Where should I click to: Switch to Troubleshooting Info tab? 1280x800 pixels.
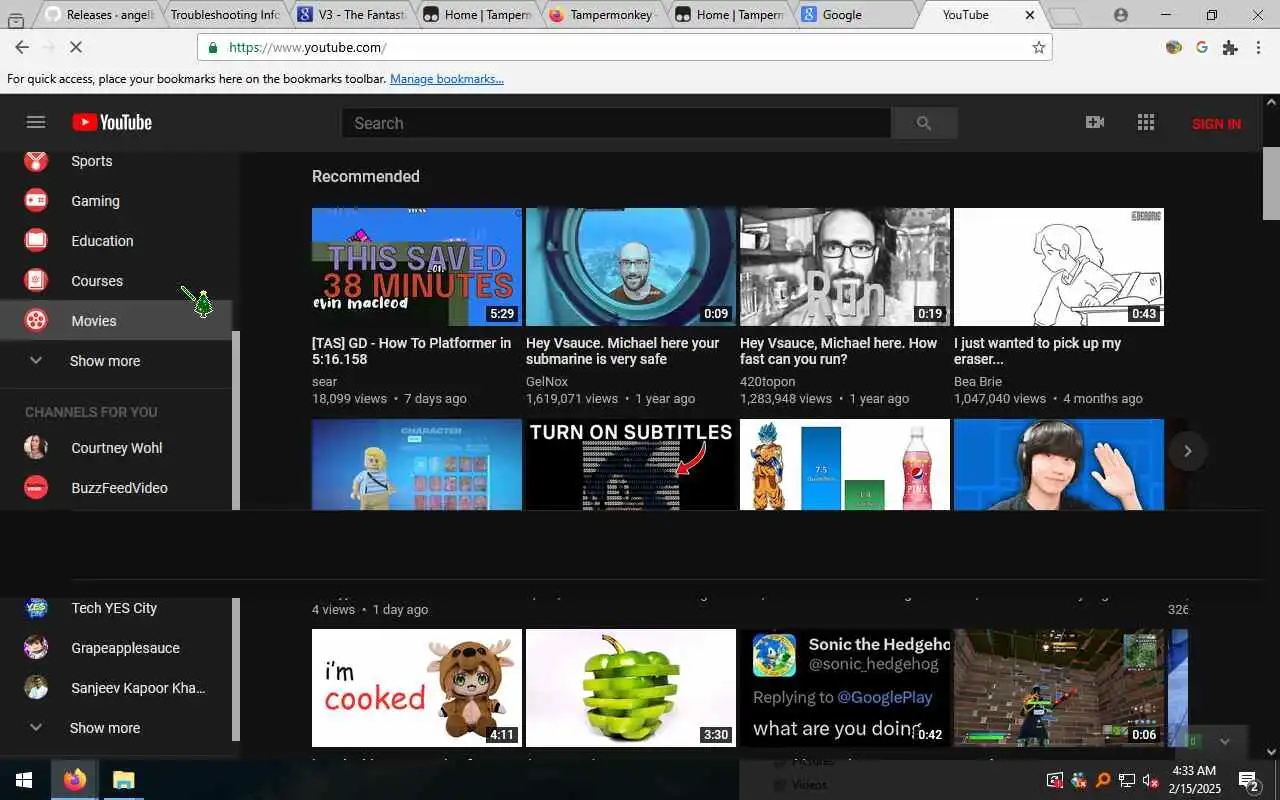tap(225, 15)
